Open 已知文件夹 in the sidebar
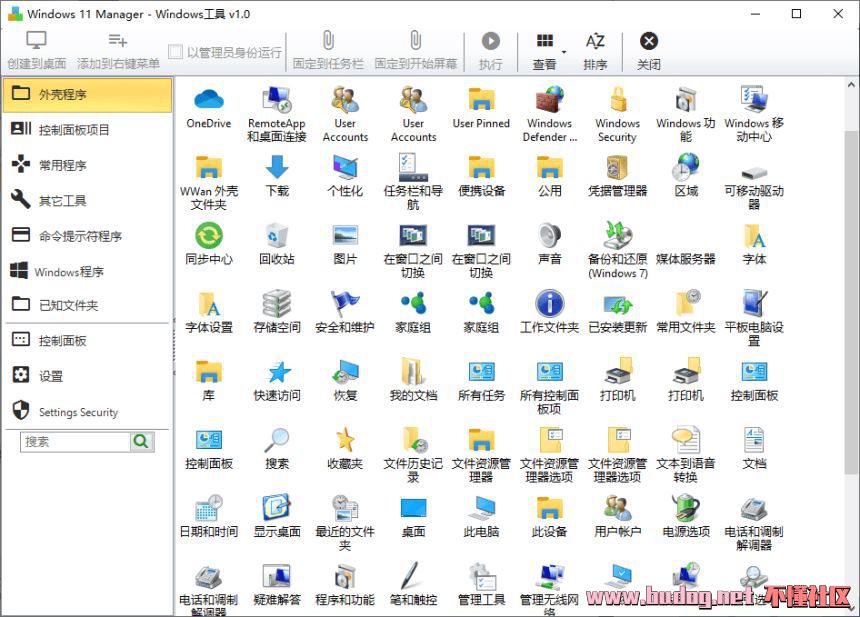 pos(88,305)
